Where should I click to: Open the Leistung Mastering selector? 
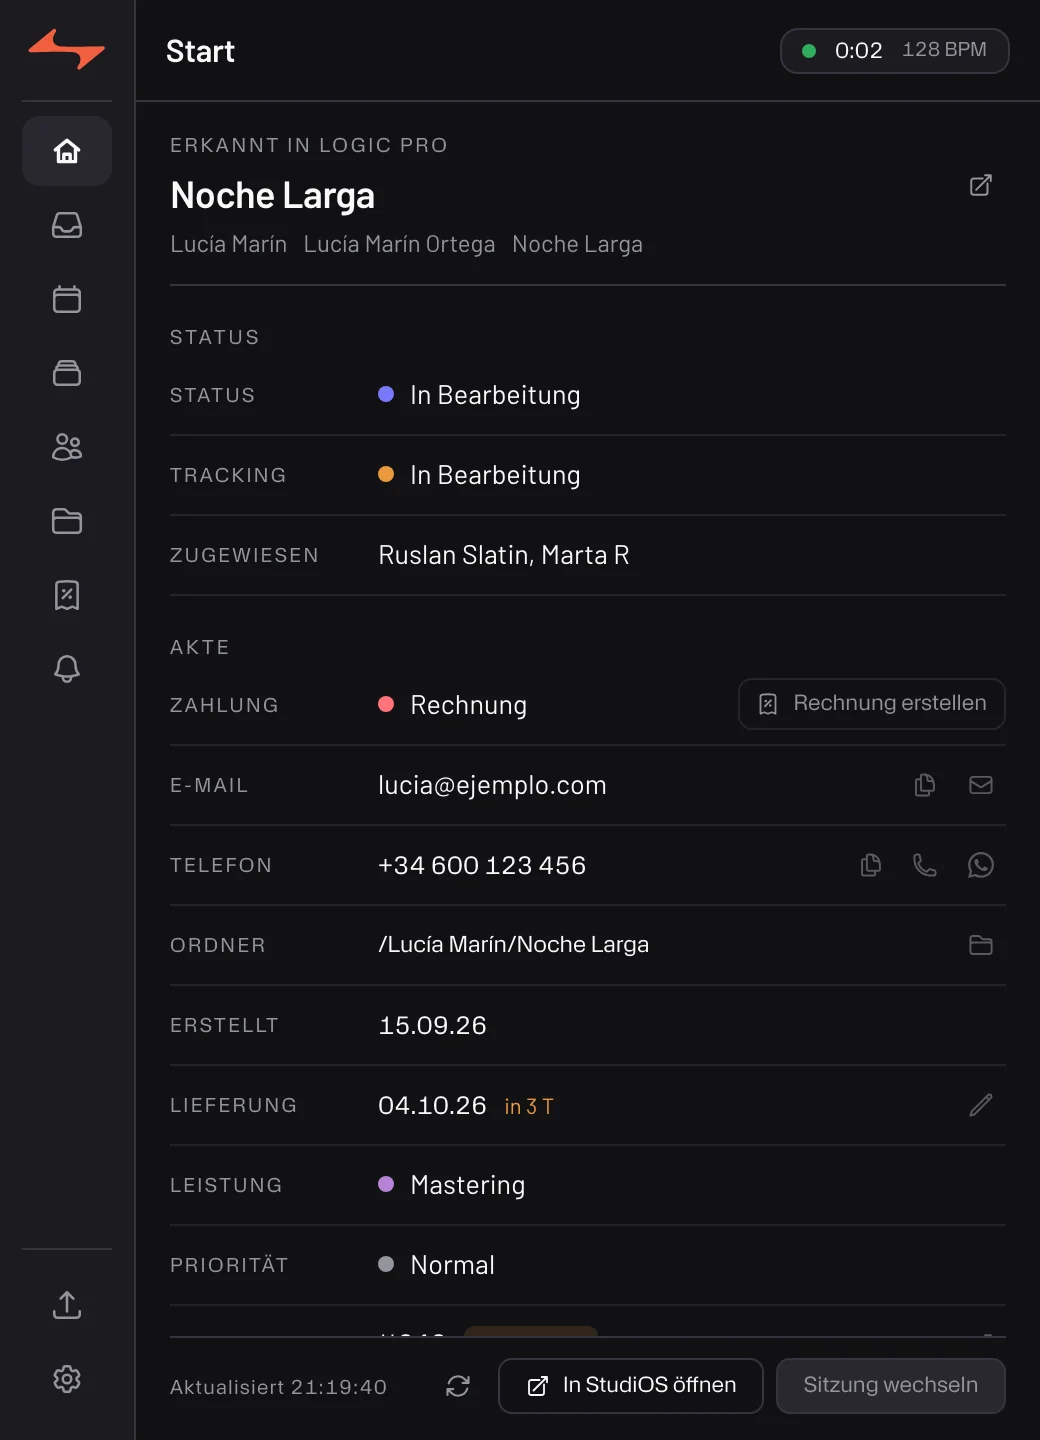click(451, 1185)
